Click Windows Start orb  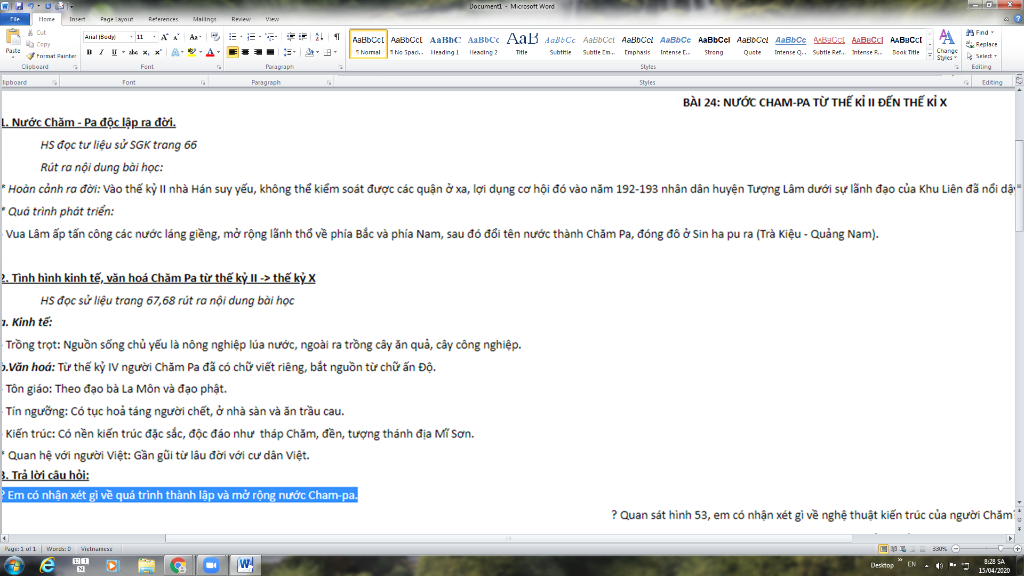[14, 566]
